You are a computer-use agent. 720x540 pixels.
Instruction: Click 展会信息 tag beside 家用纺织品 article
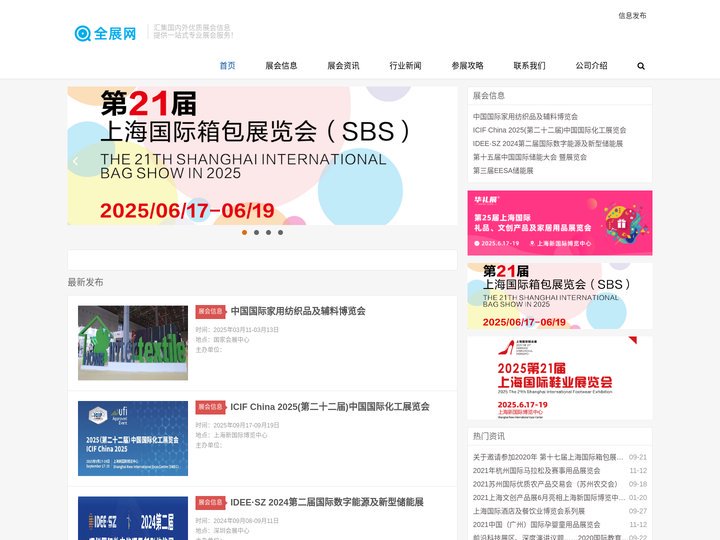point(210,311)
